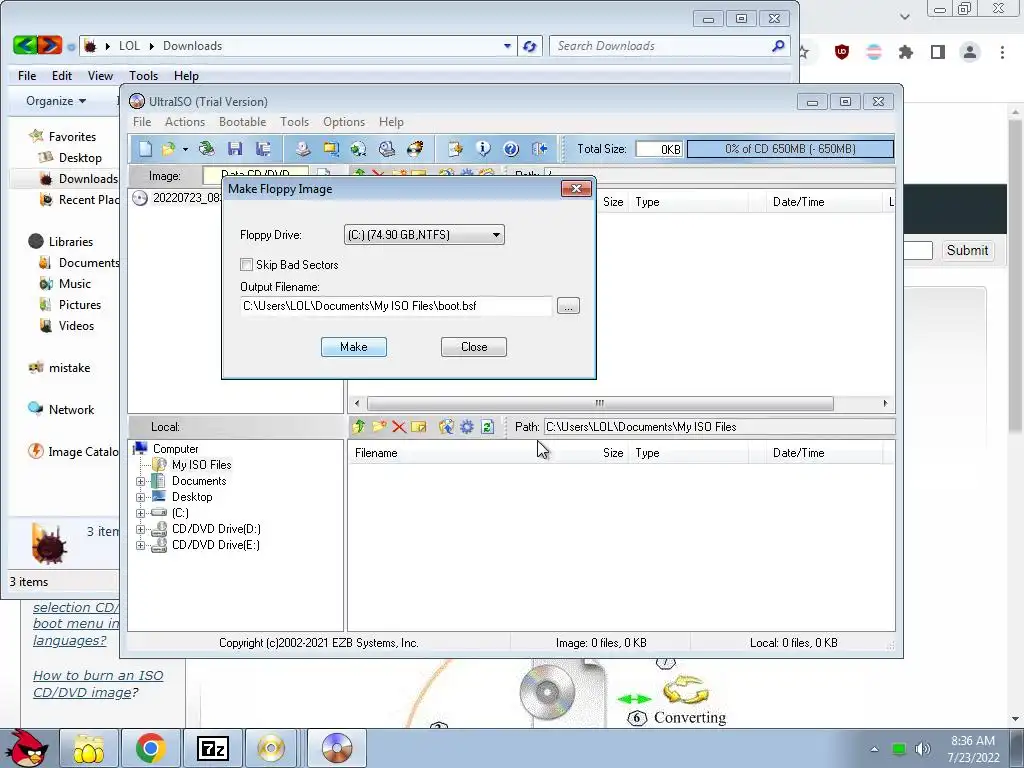Open the dropdown arrow next to the Open icon

pos(185,150)
